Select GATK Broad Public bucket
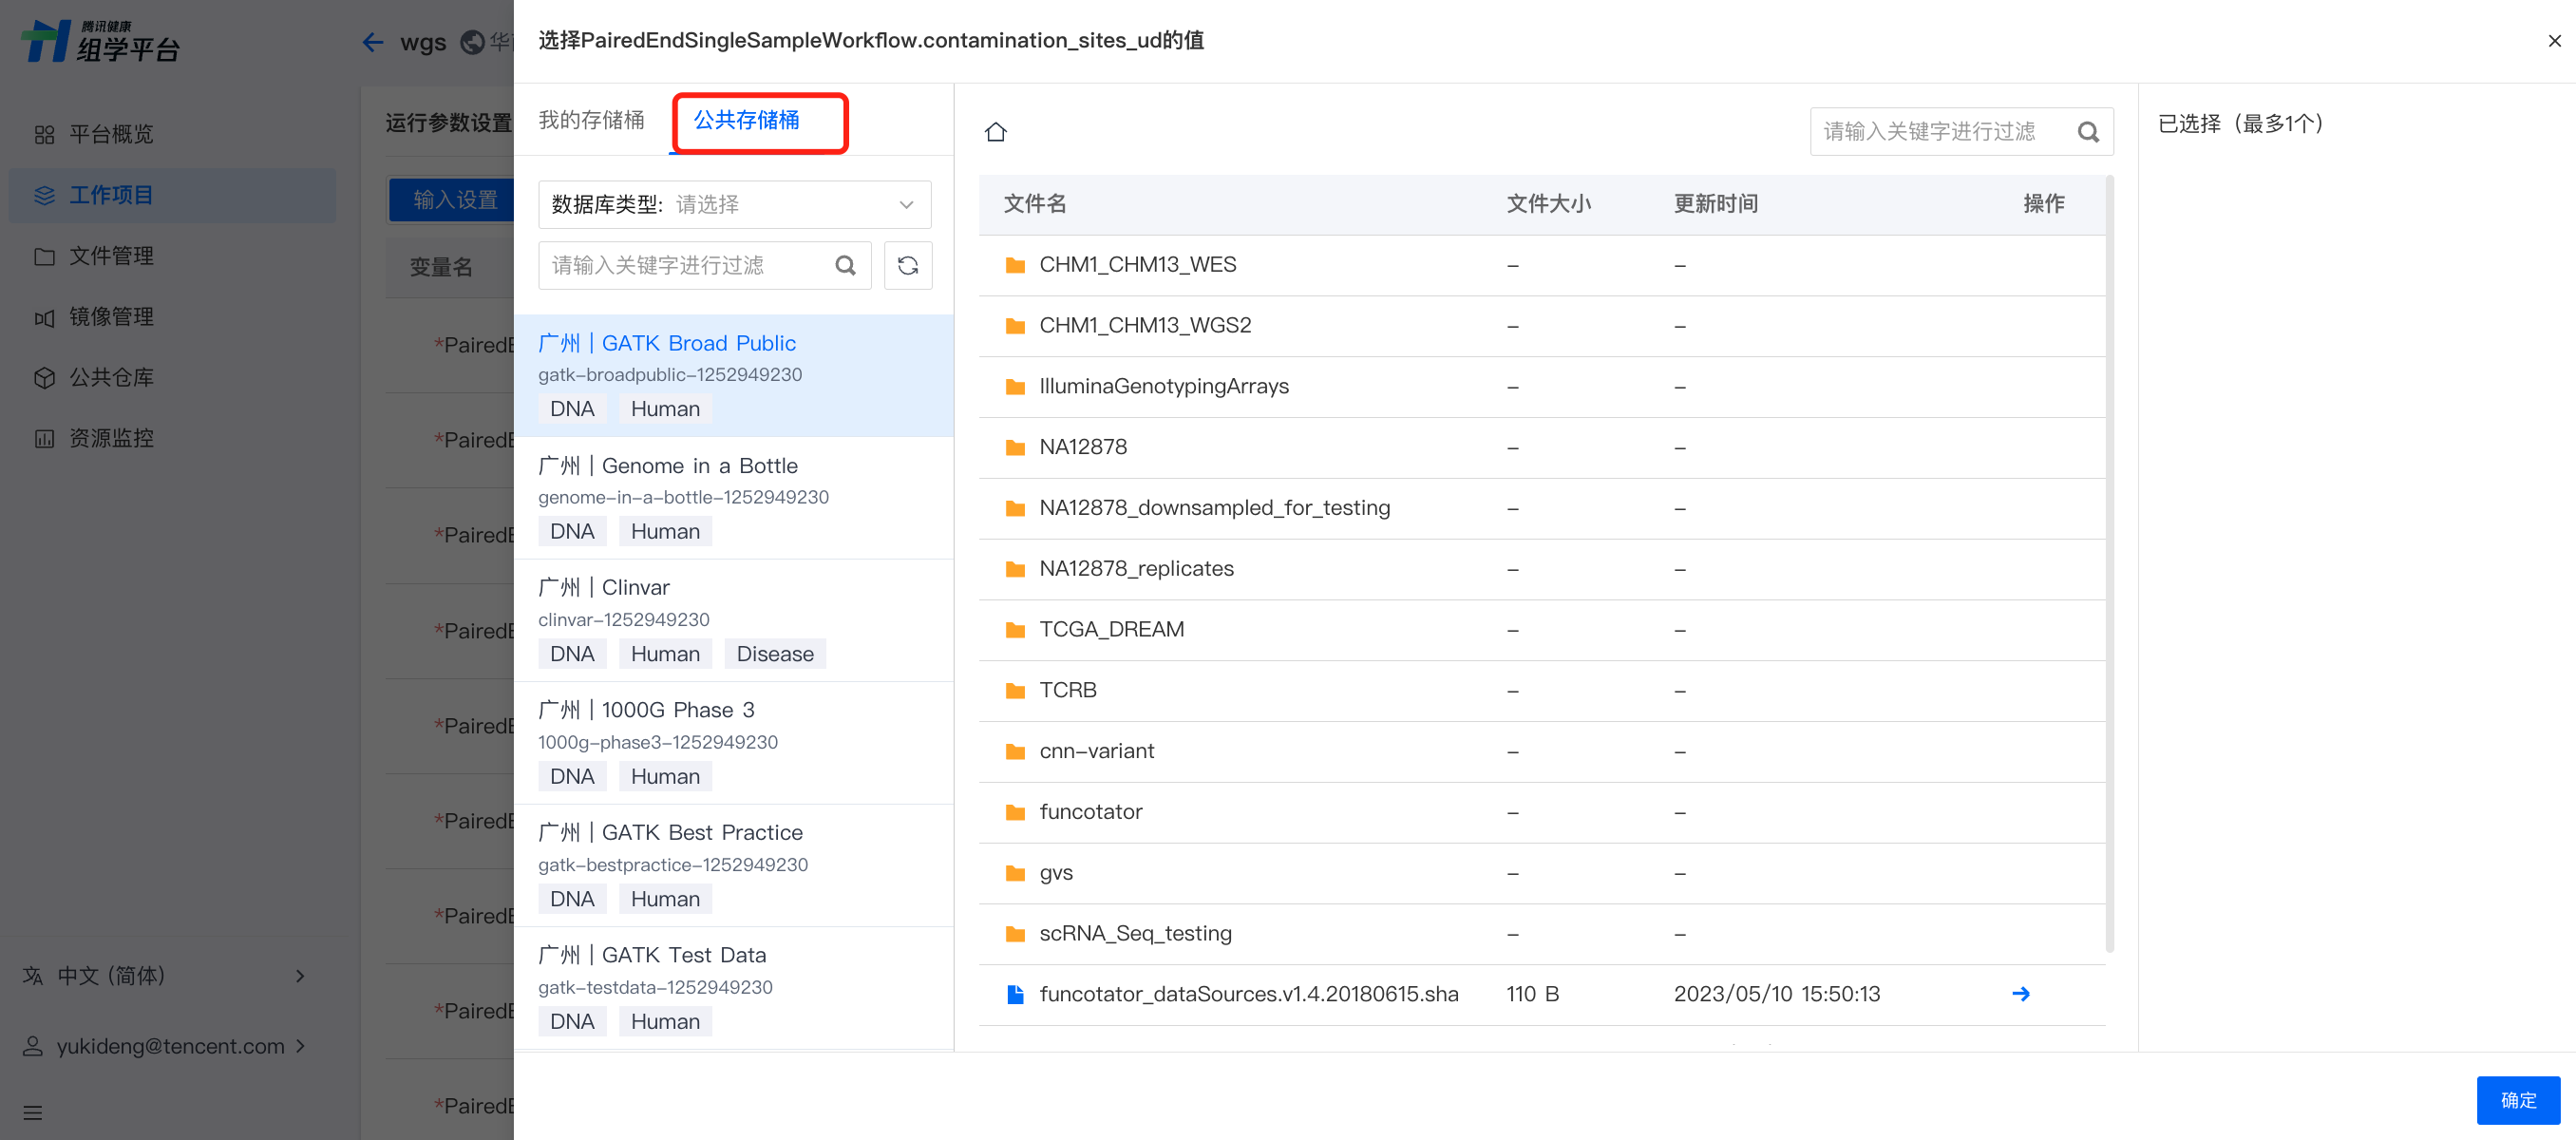The width and height of the screenshot is (2576, 1140). (x=734, y=376)
